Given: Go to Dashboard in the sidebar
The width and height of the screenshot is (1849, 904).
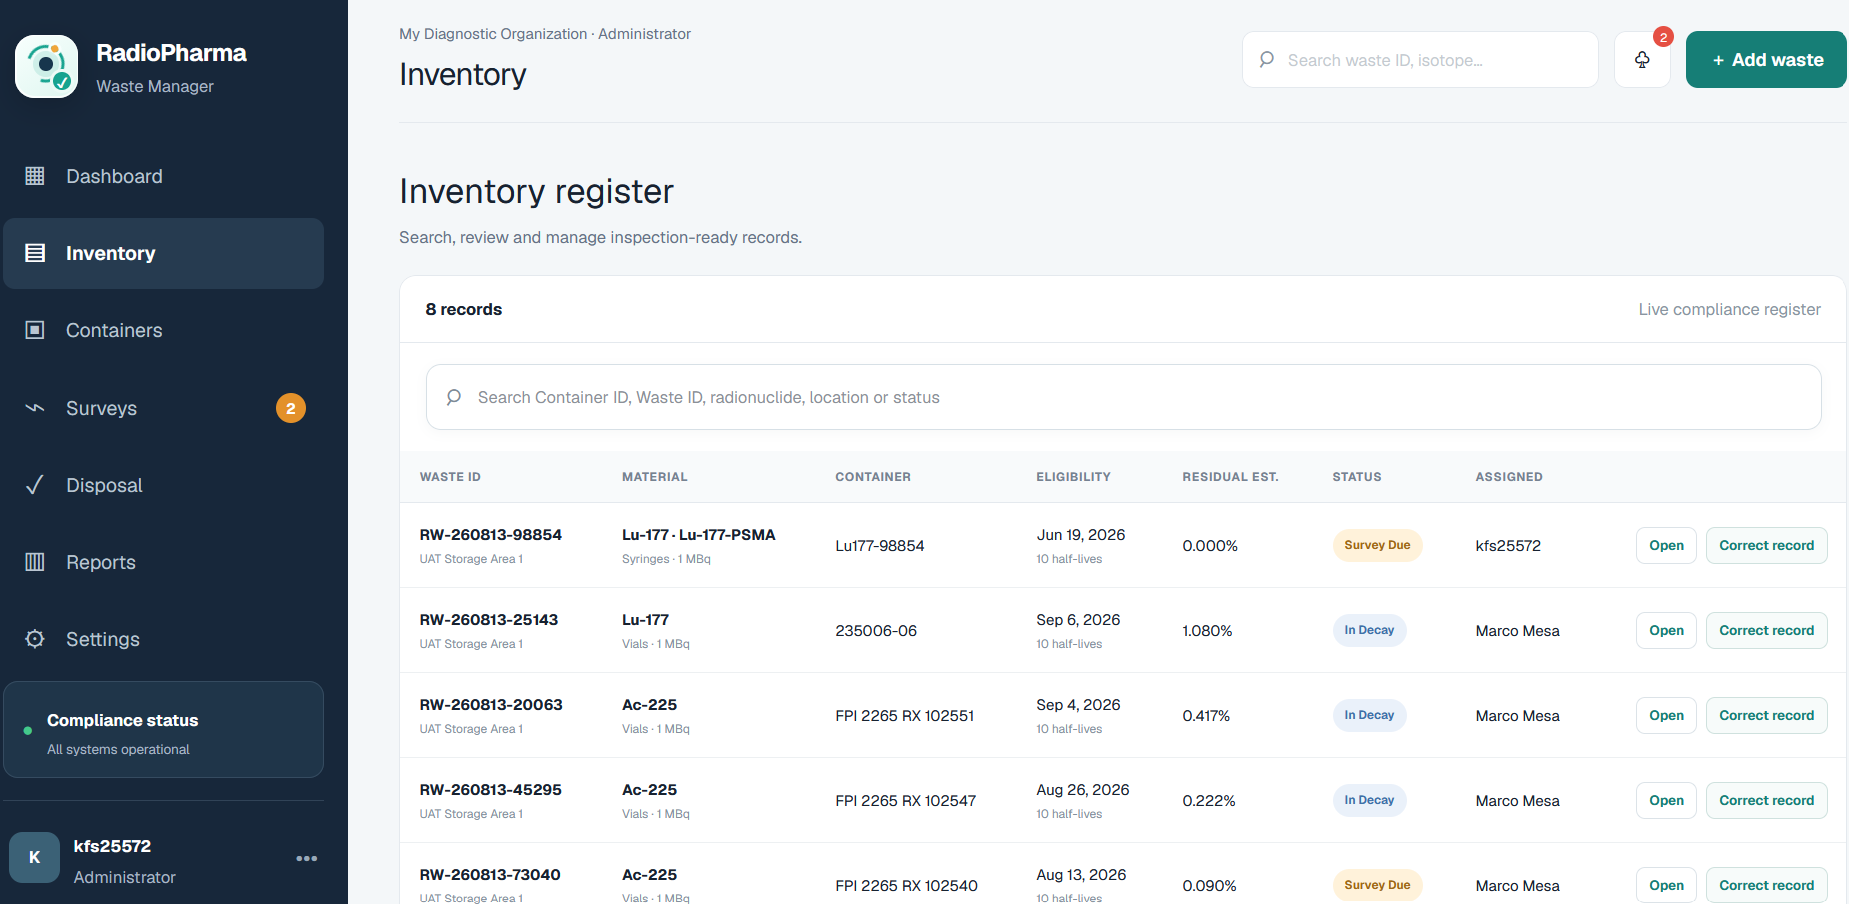Looking at the screenshot, I should [164, 176].
